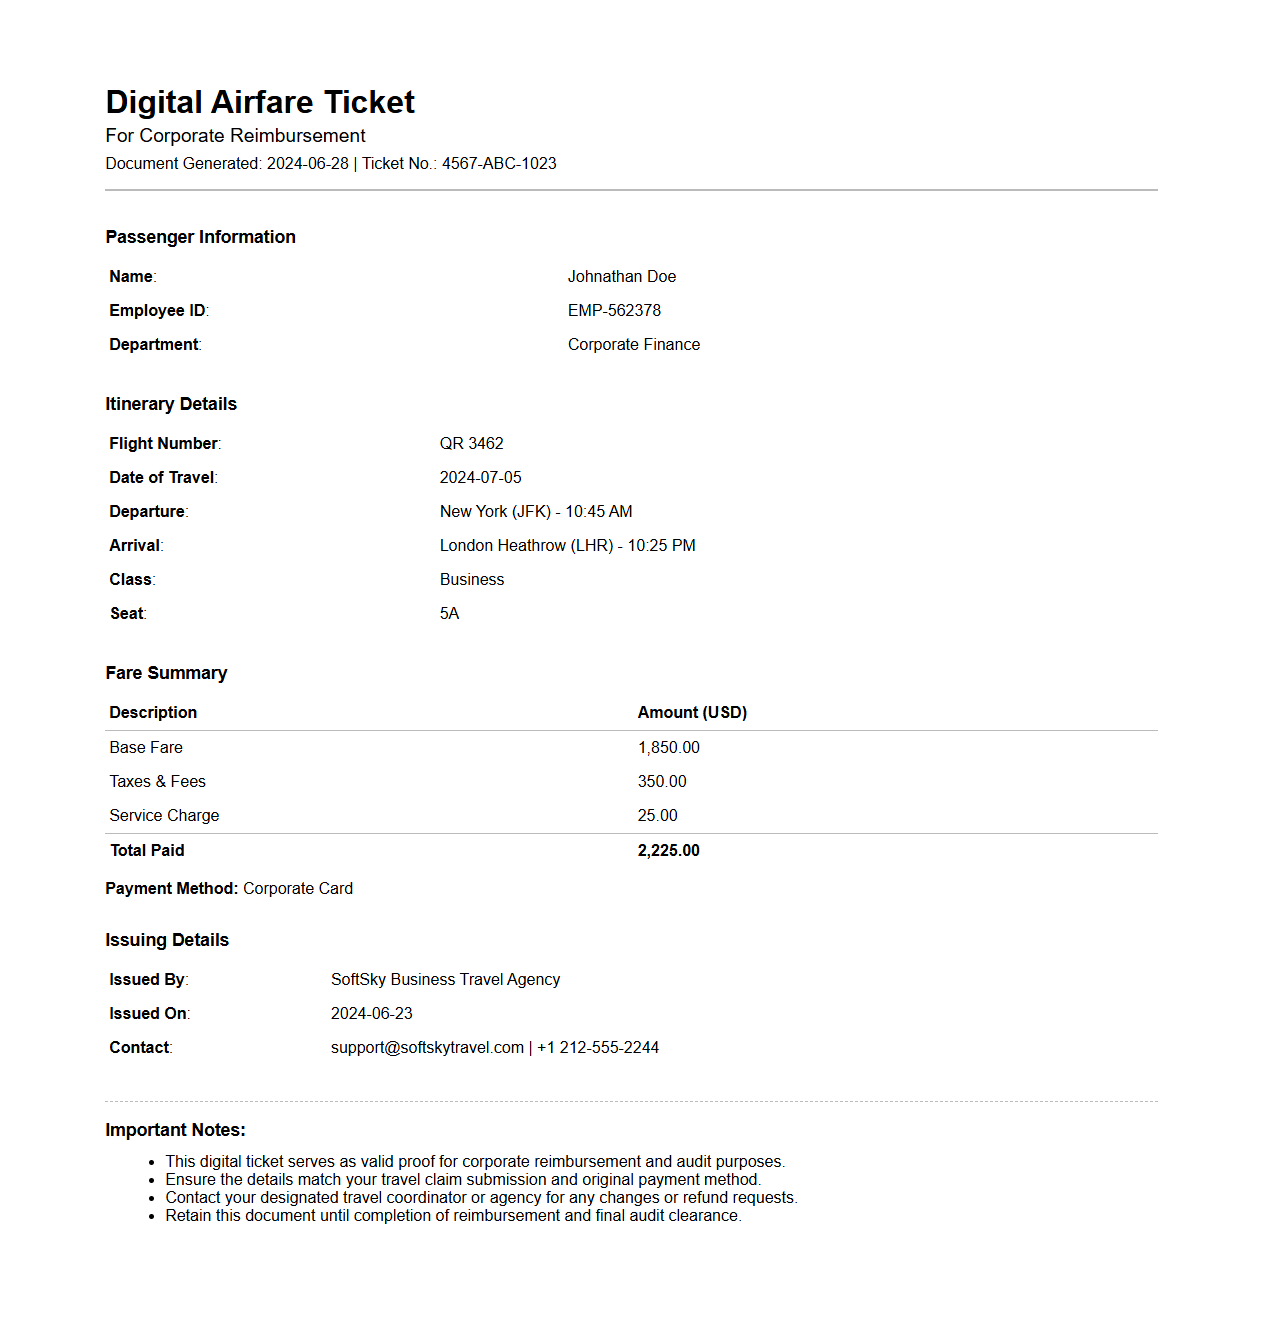
Task: Select the travel date 2024-07-05
Action: point(480,478)
